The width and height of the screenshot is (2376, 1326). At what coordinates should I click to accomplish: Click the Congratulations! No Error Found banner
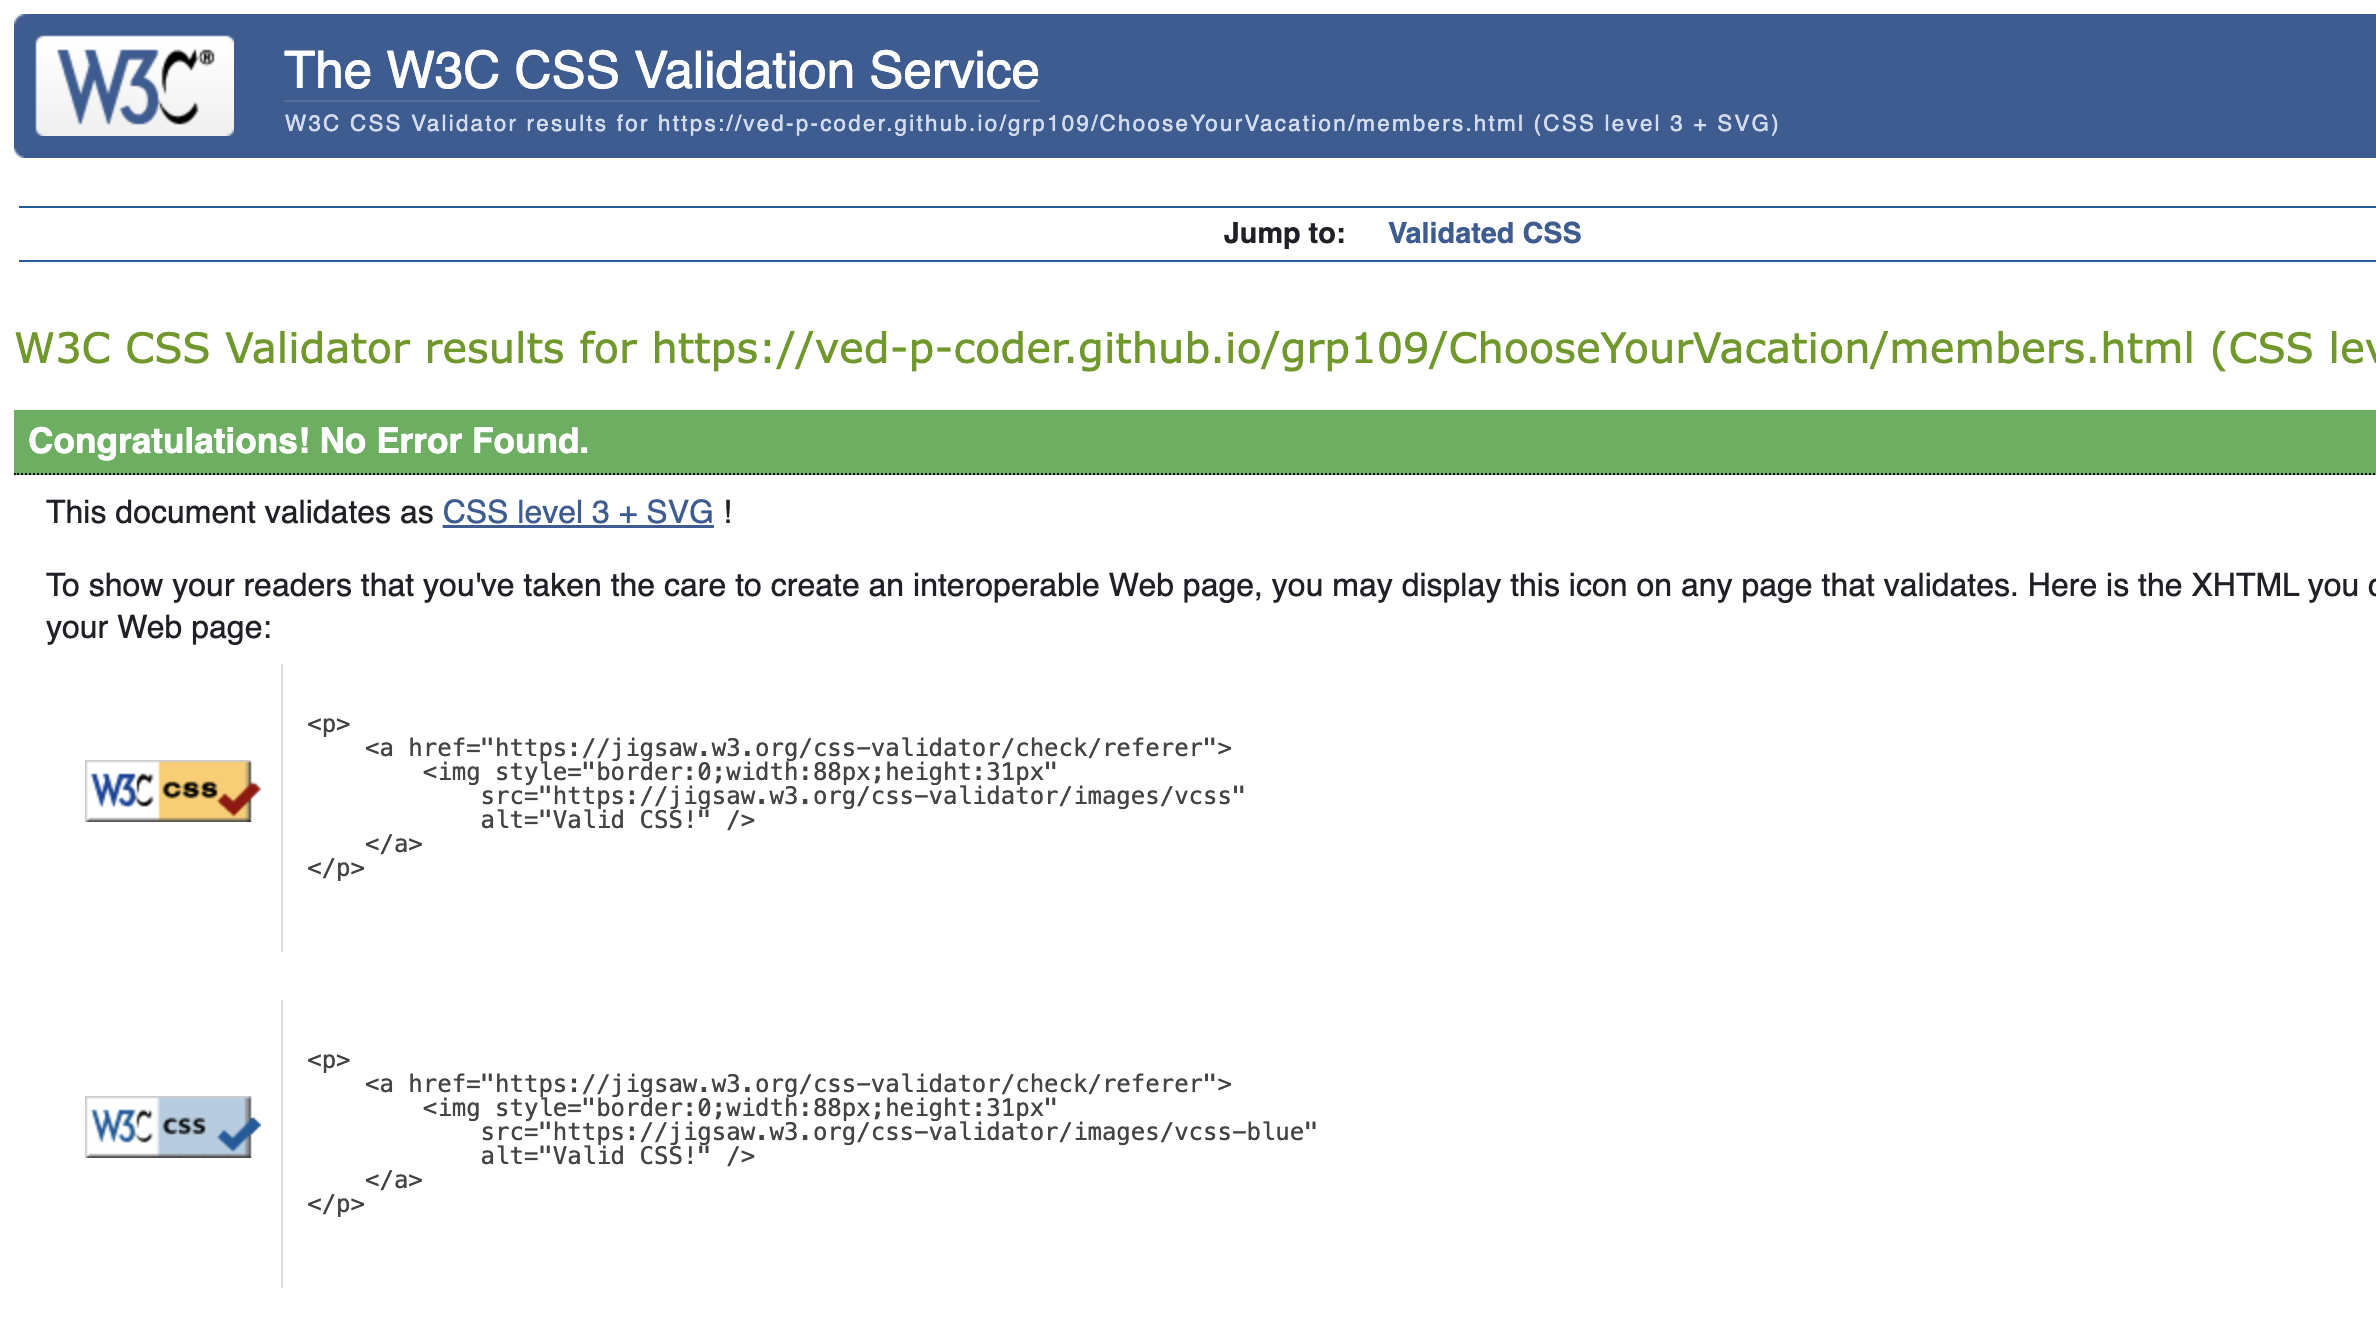pos(1195,441)
